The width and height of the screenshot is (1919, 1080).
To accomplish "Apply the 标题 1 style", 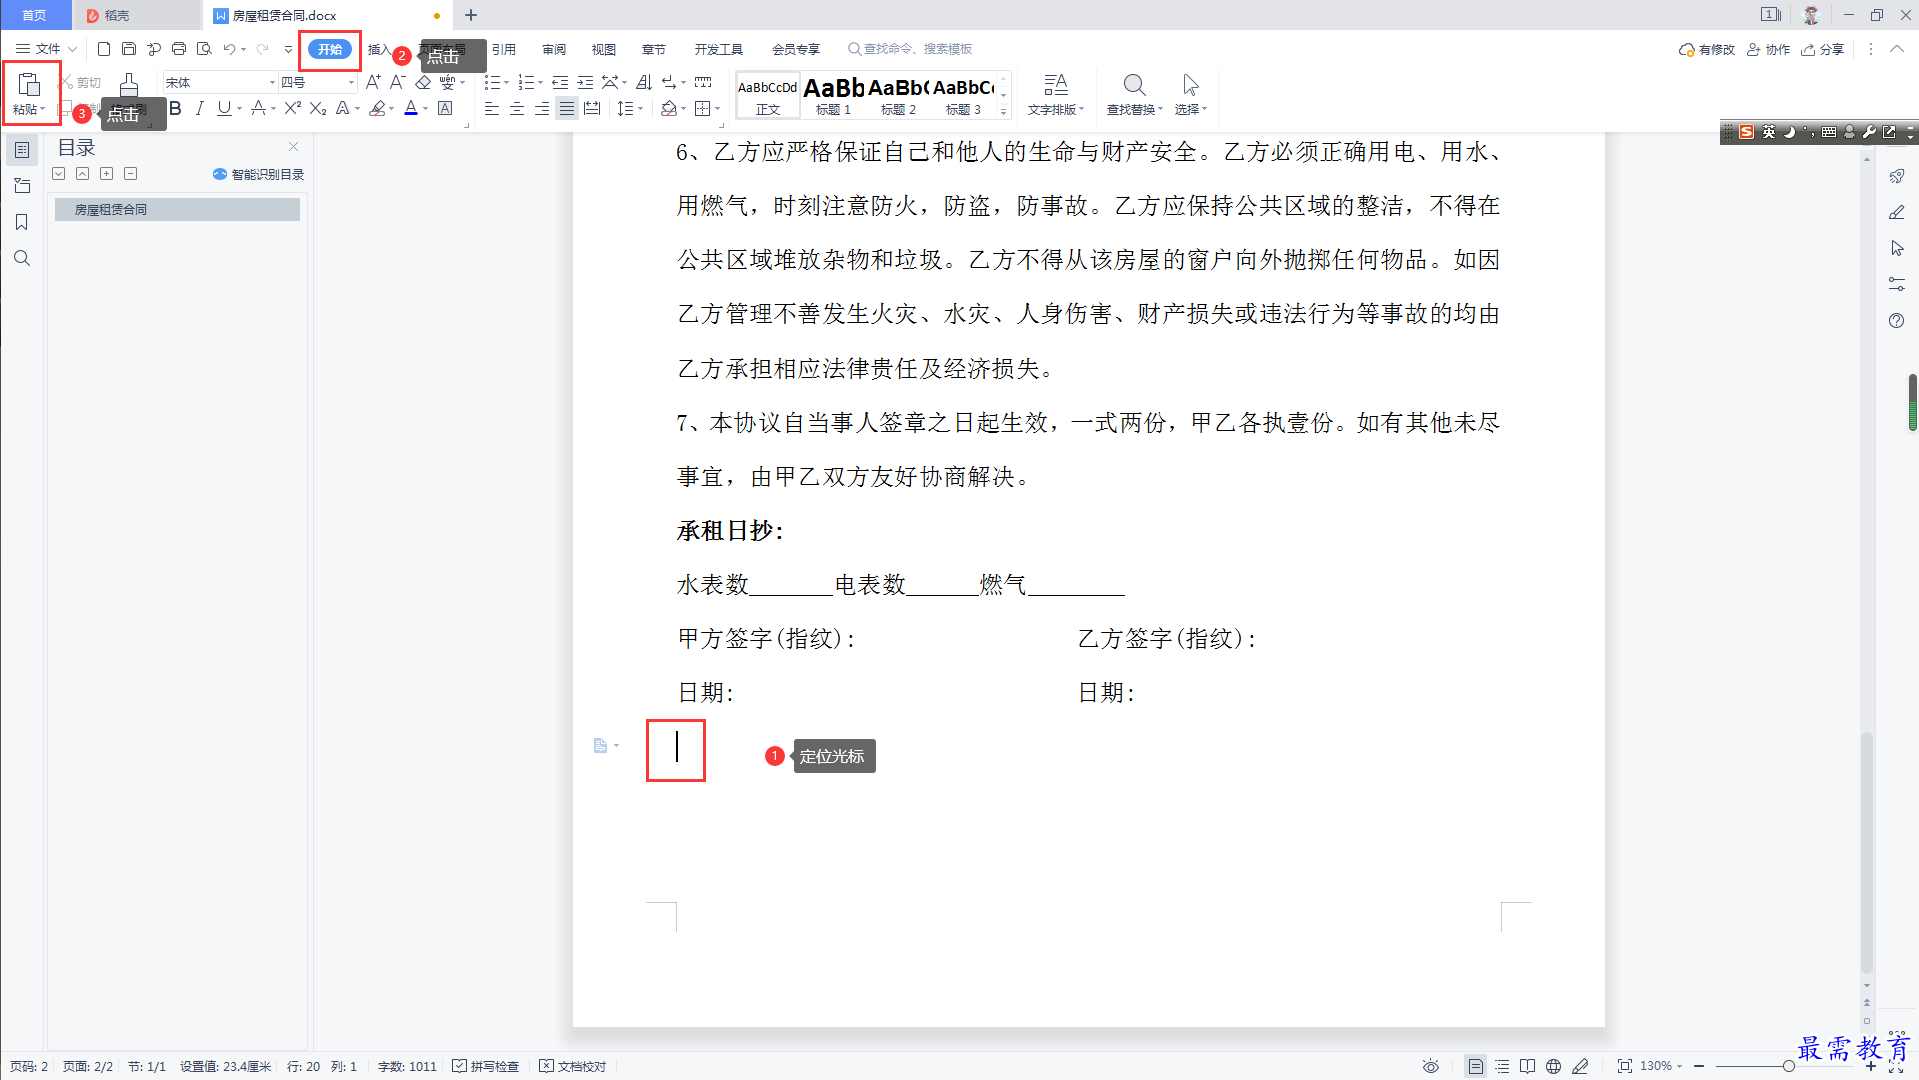I will pyautogui.click(x=834, y=95).
